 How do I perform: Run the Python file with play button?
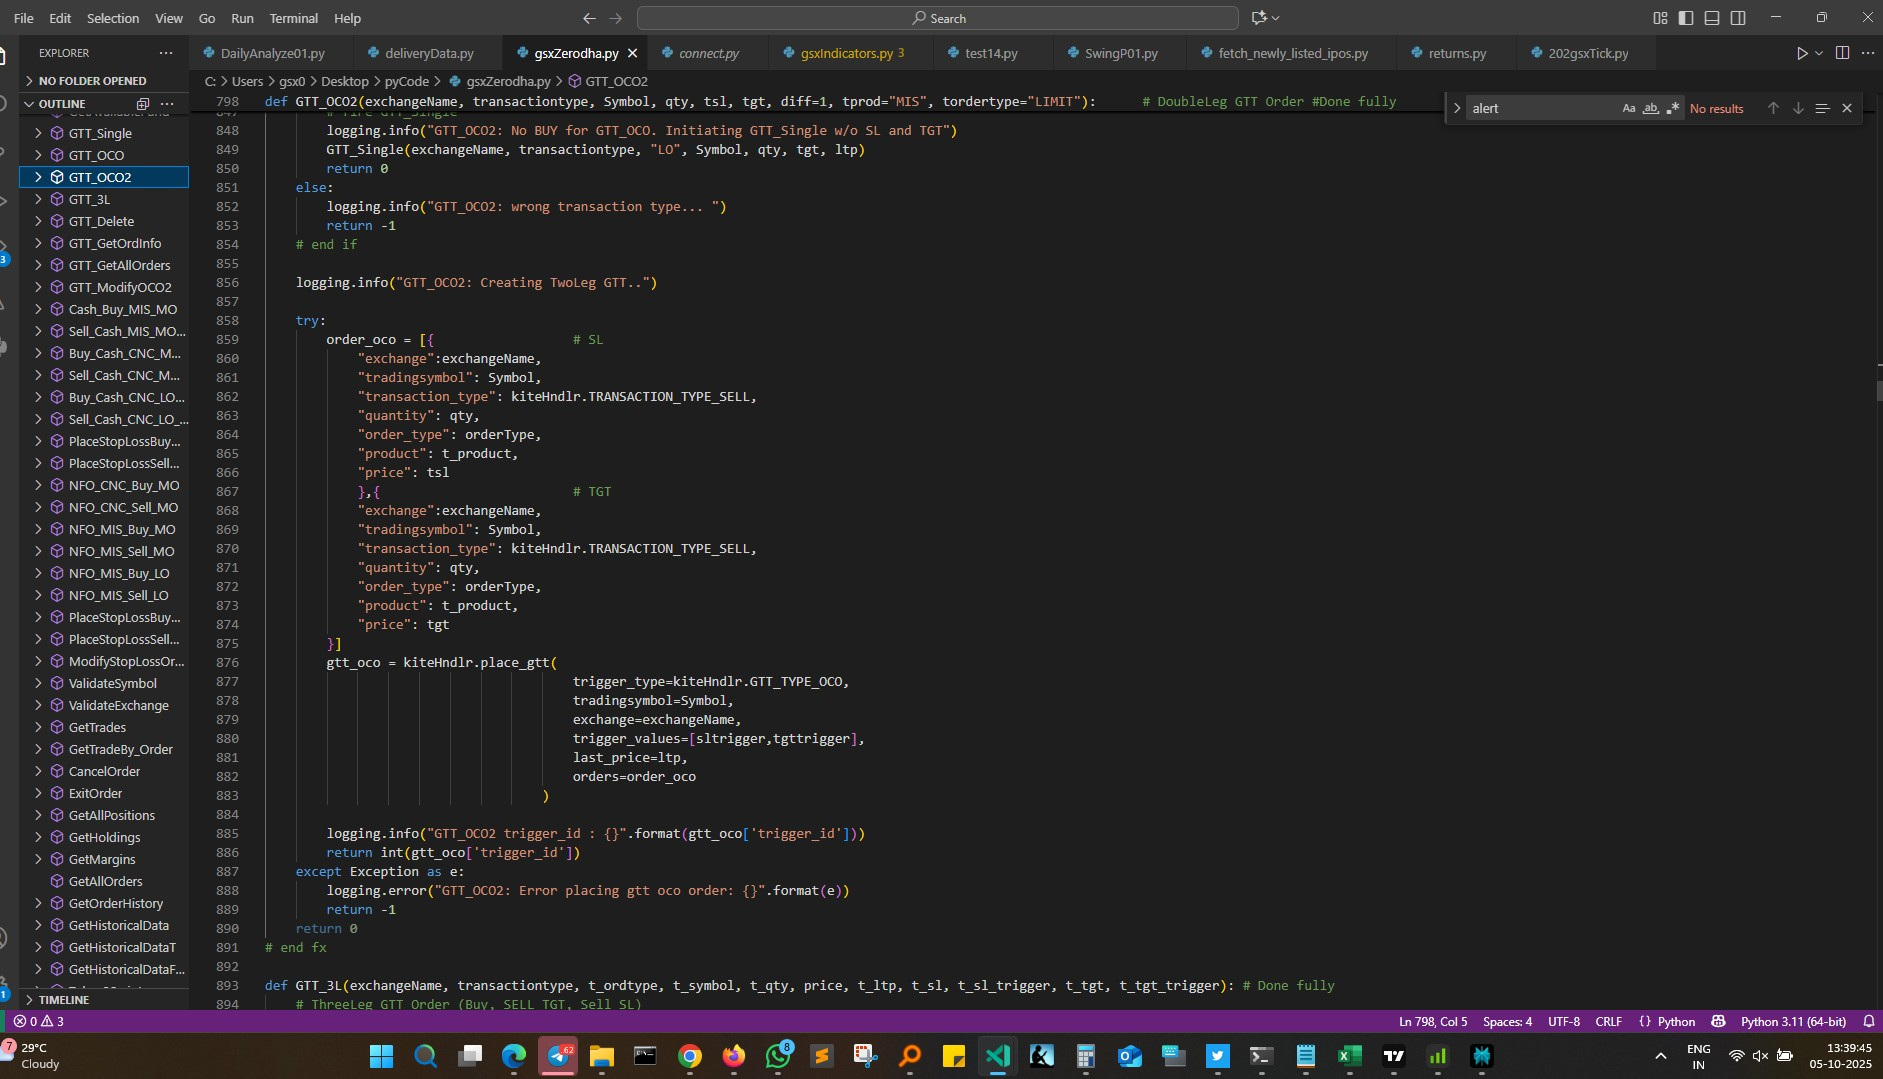[1801, 53]
